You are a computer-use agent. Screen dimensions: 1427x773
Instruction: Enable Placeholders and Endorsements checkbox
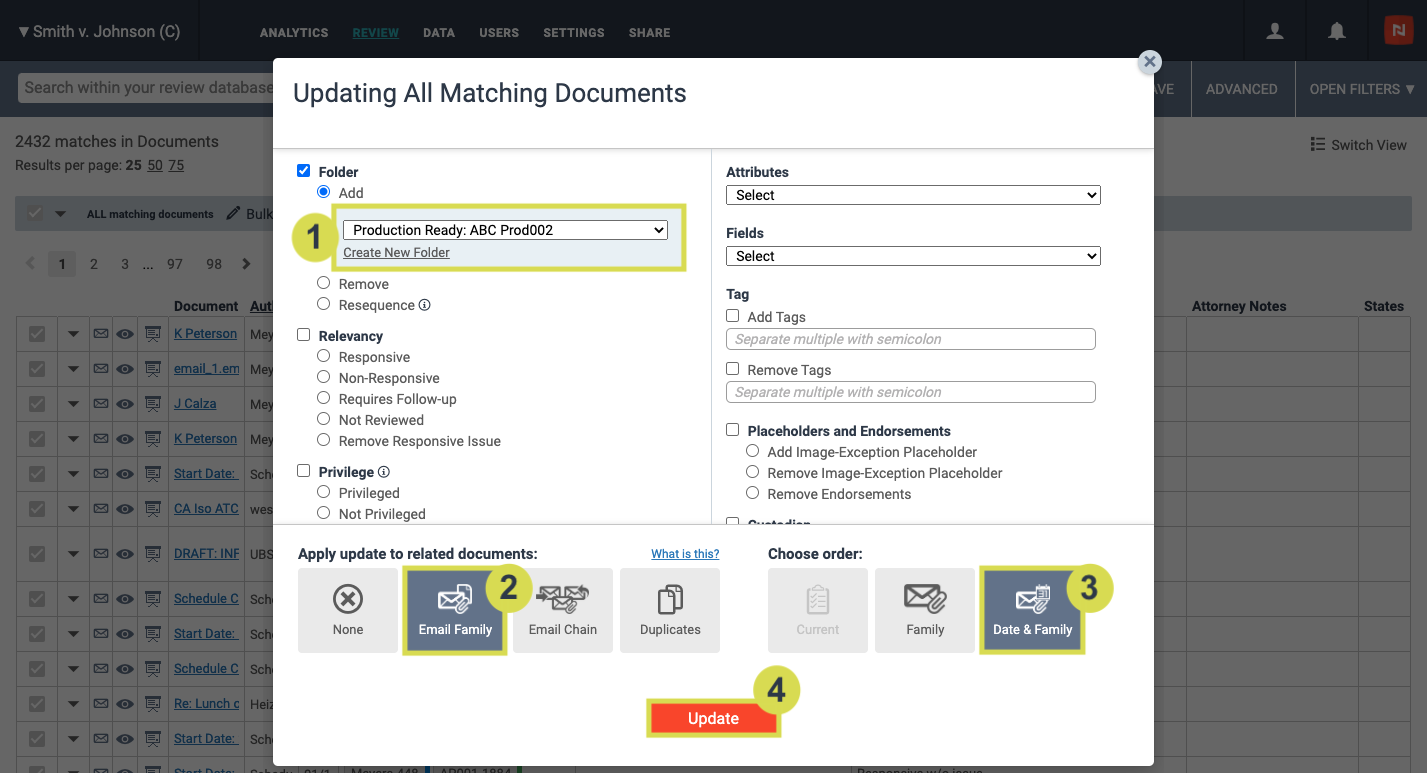click(x=733, y=430)
